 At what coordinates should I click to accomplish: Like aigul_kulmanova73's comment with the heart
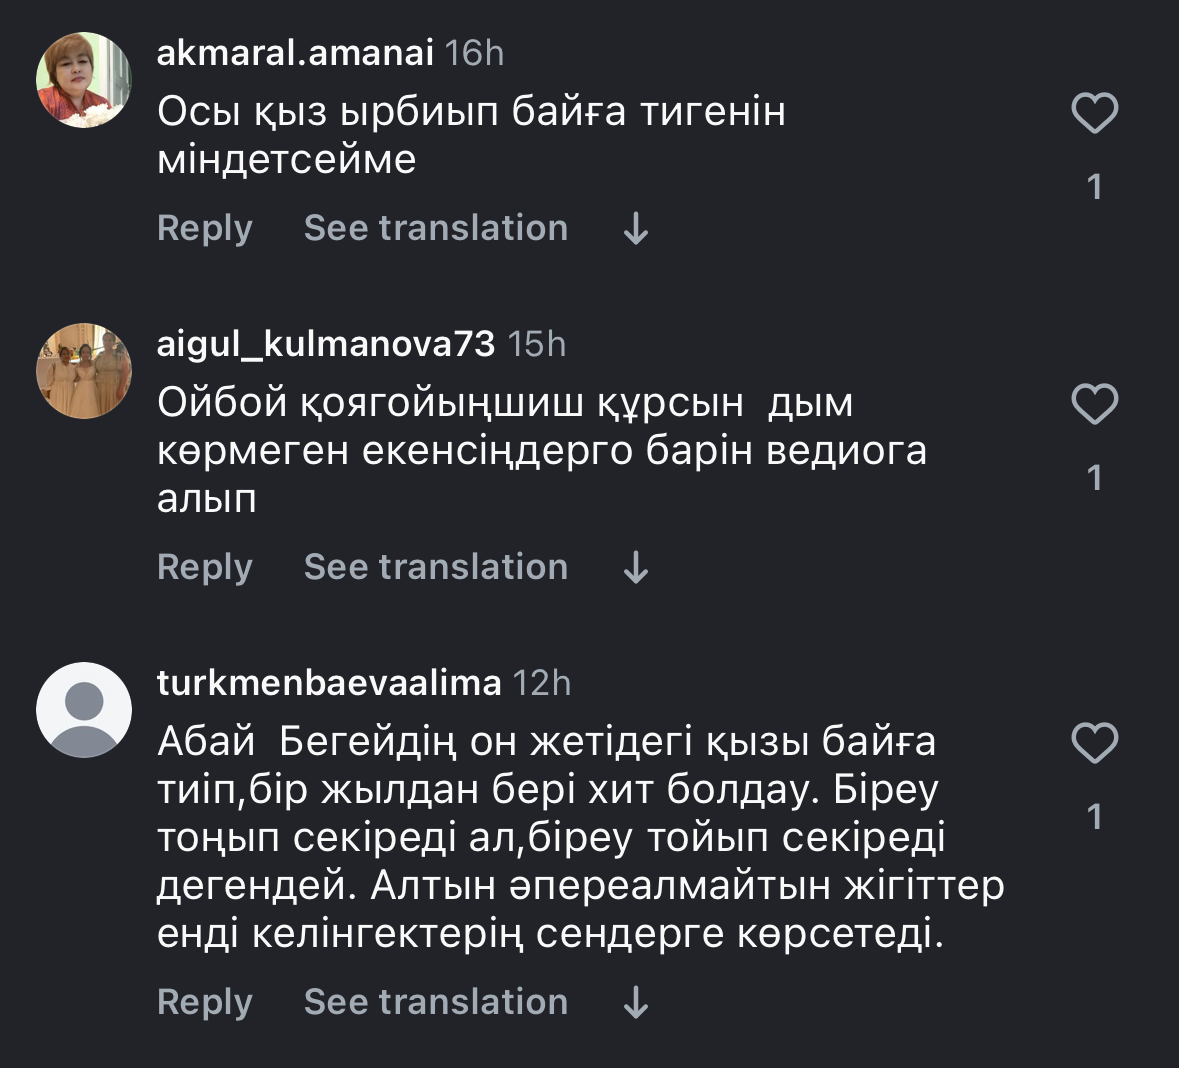point(1094,404)
